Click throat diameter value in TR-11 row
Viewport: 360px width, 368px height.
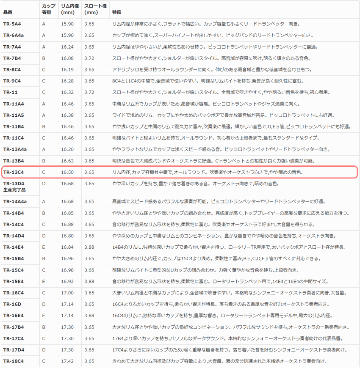pos(89,92)
